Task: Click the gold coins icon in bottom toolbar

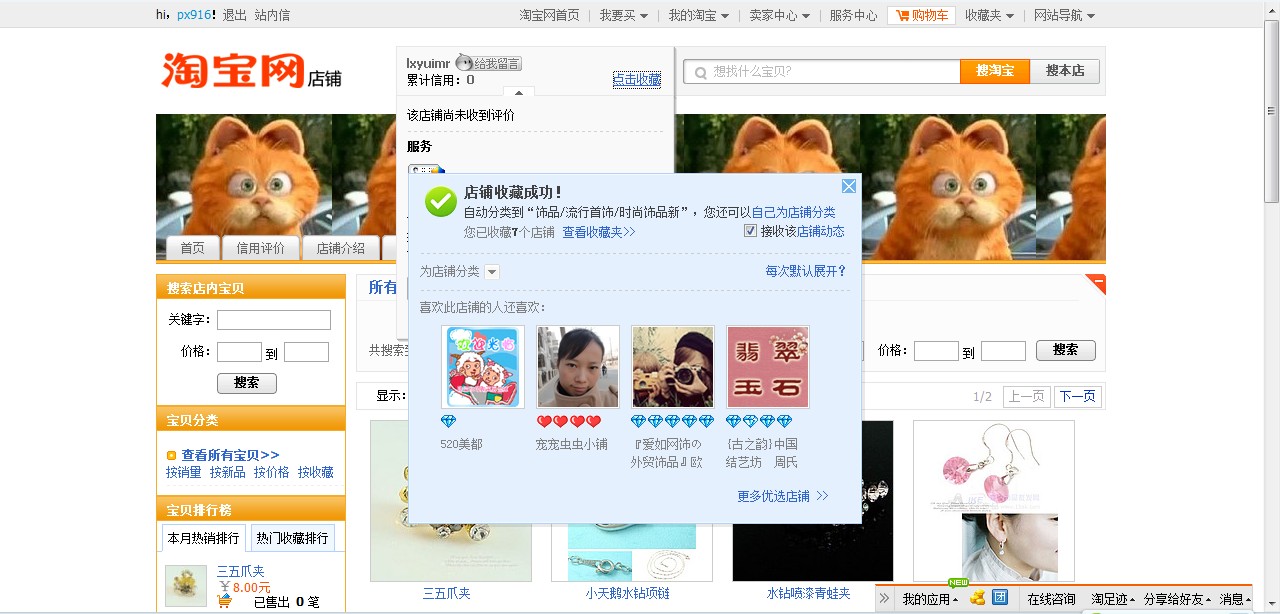Action: click(978, 598)
